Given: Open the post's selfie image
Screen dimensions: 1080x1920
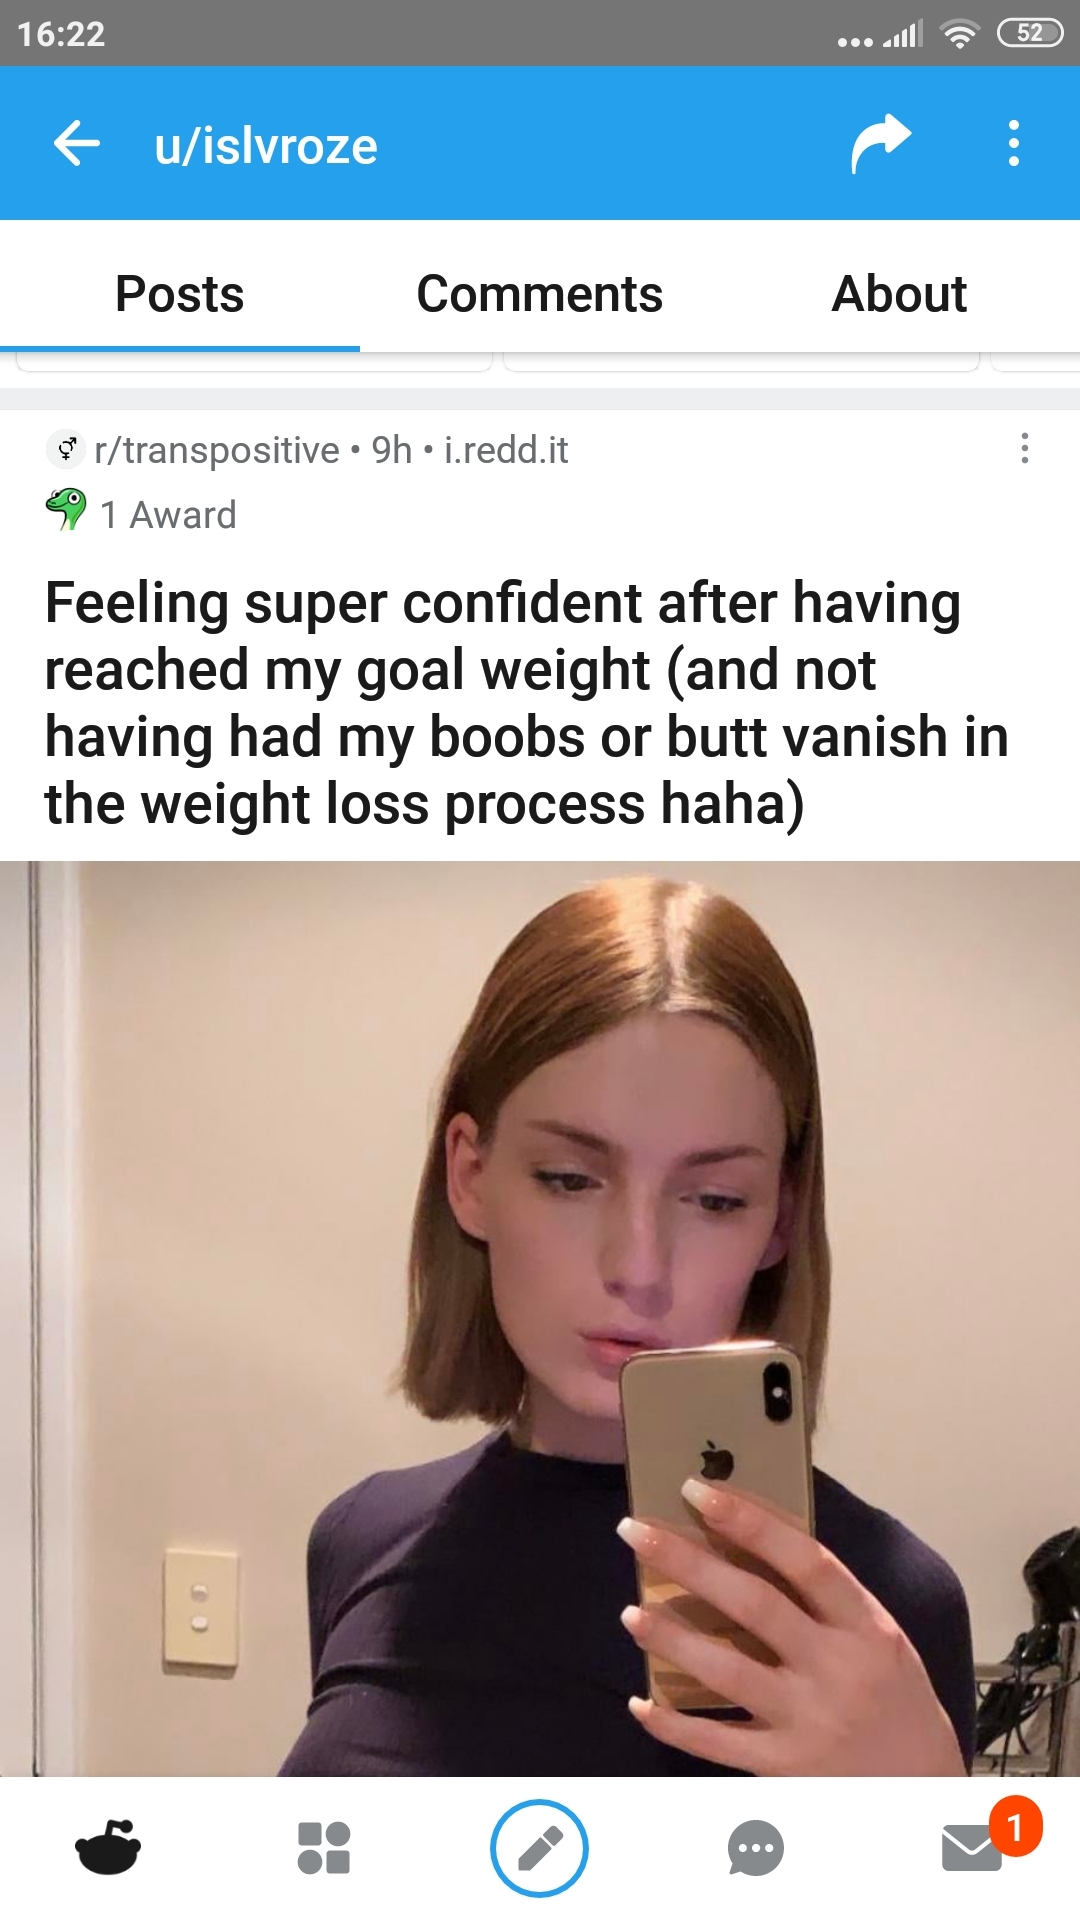Looking at the screenshot, I should pos(540,1318).
